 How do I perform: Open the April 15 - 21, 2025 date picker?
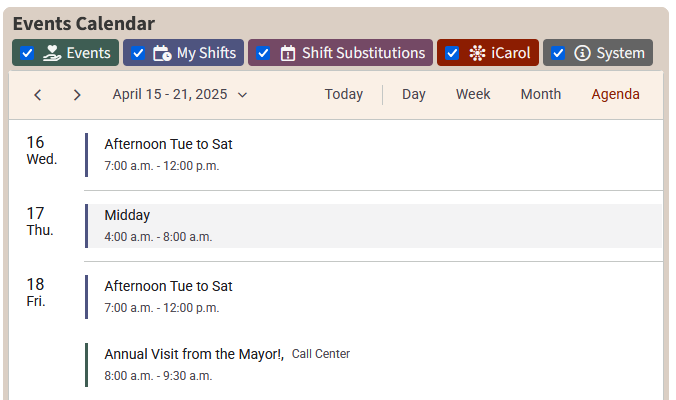[180, 95]
